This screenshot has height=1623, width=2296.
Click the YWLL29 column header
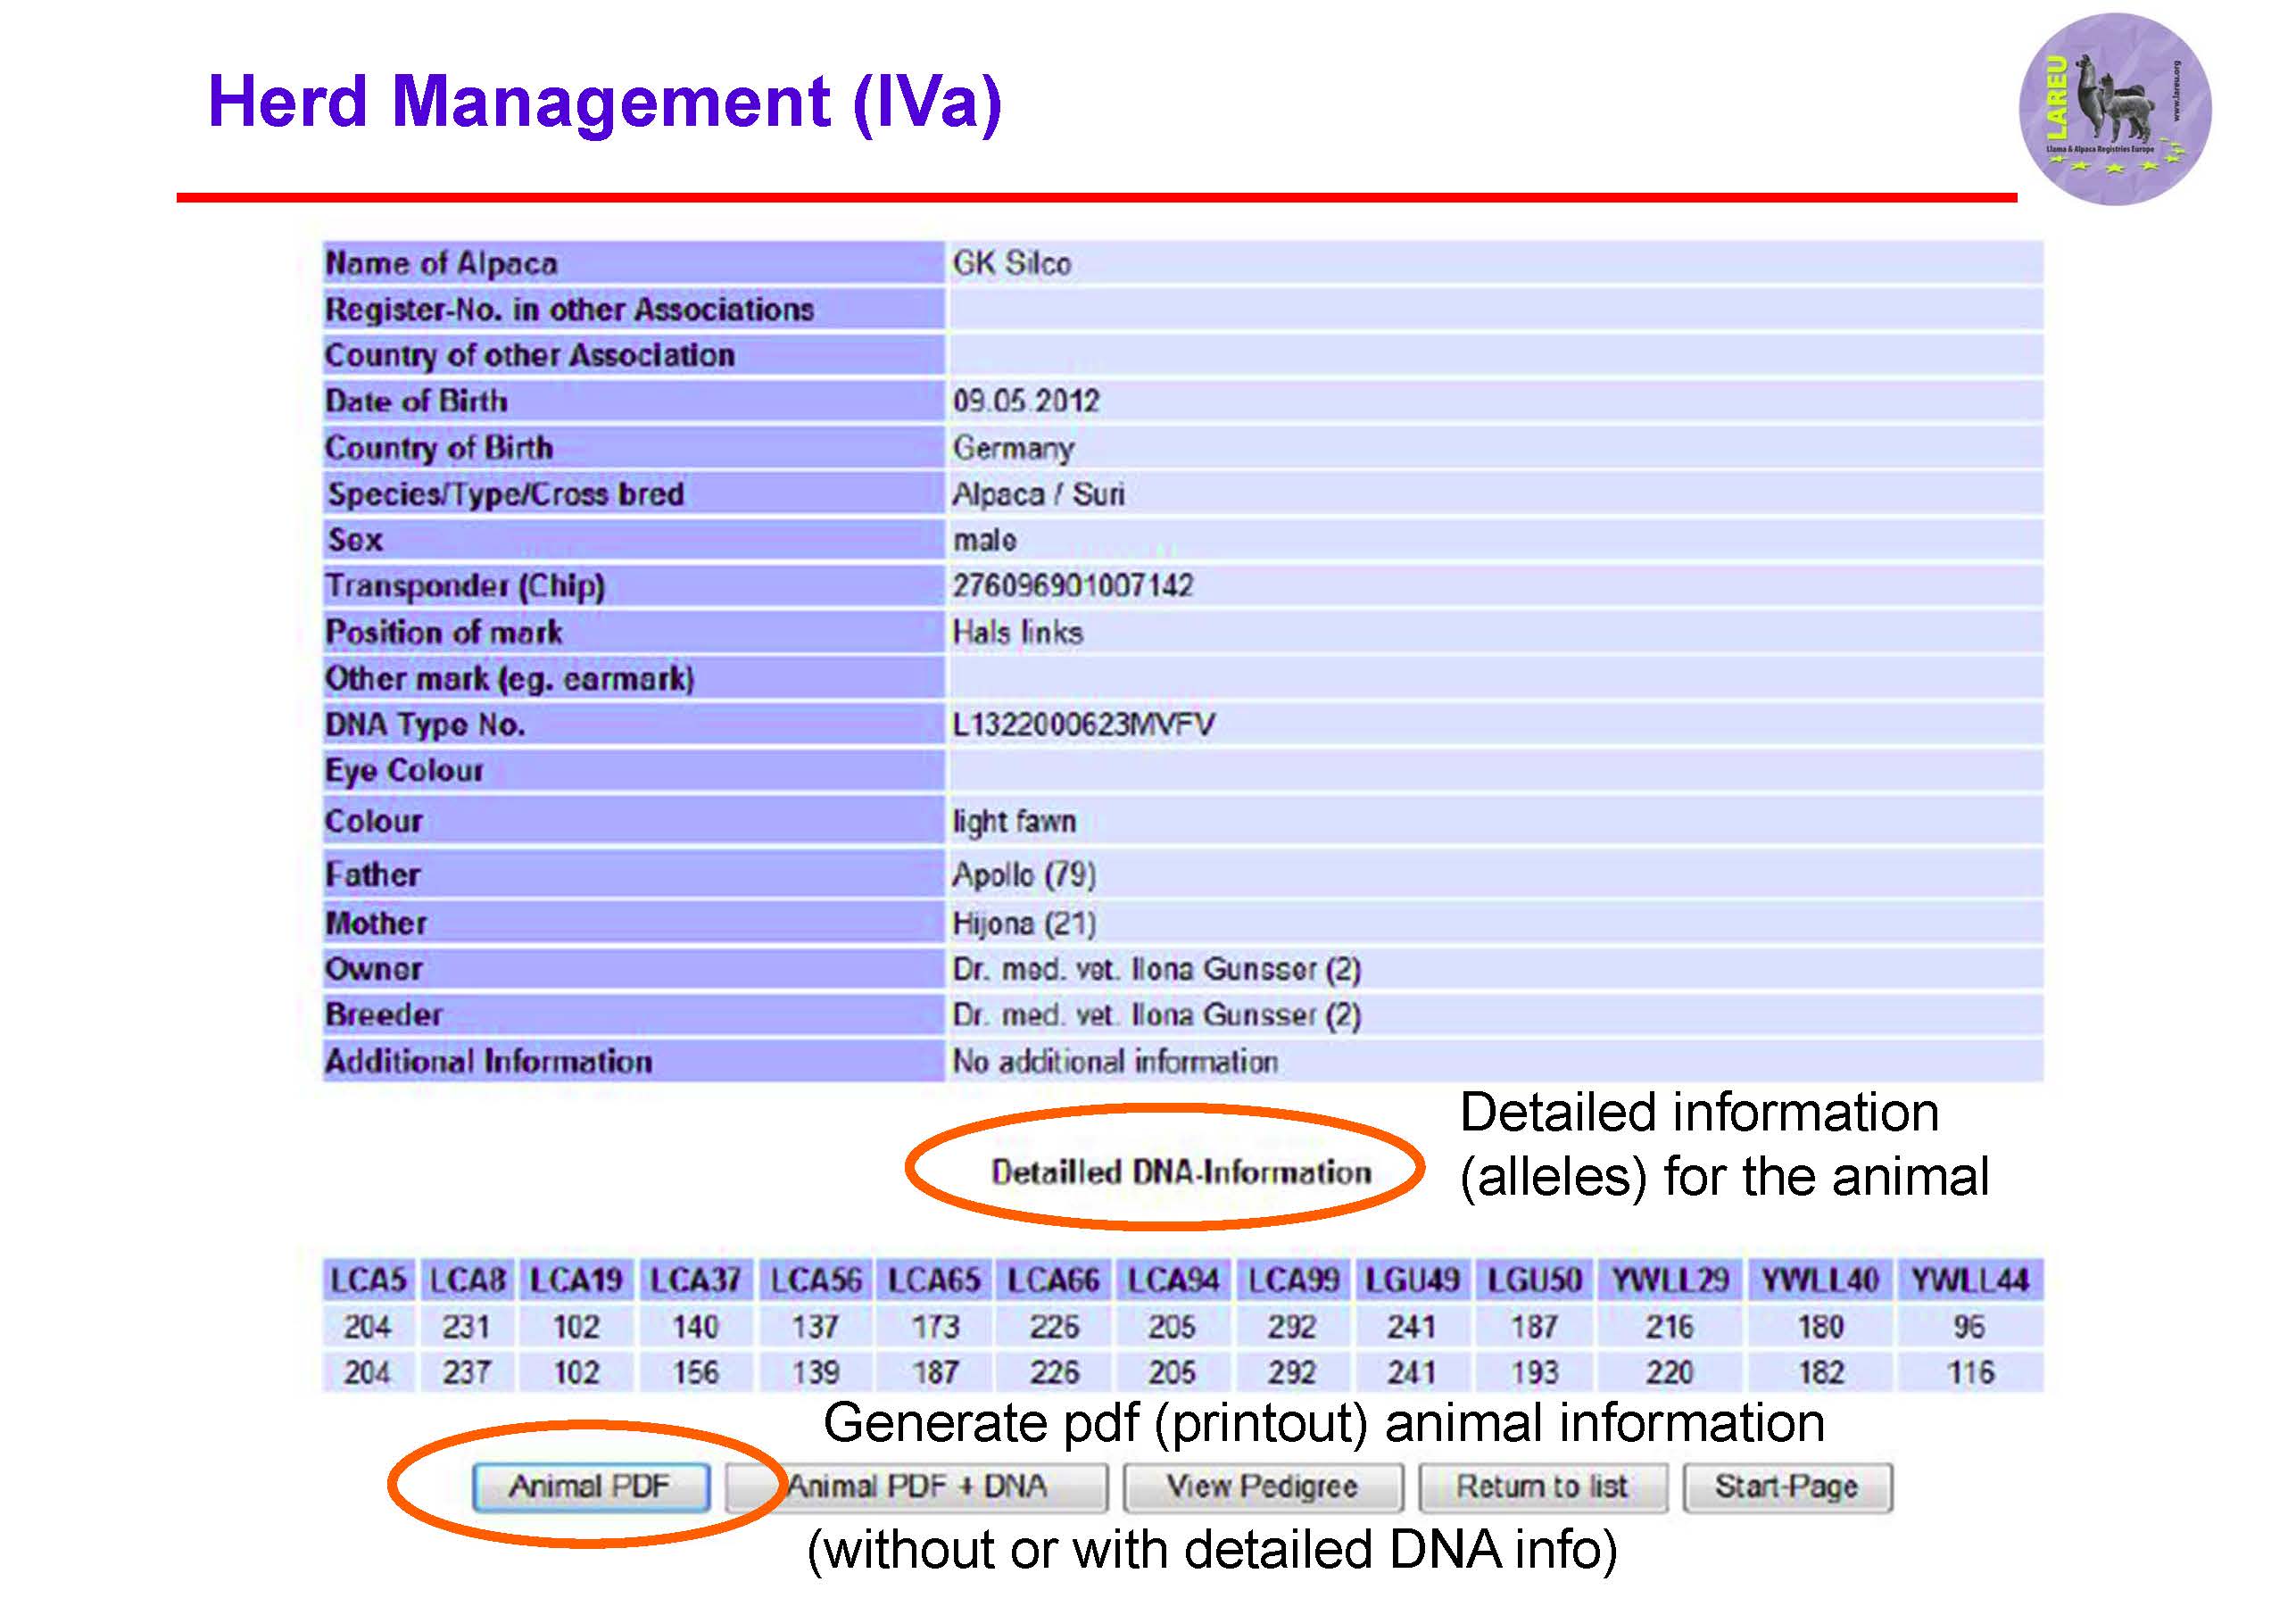1670,1280
